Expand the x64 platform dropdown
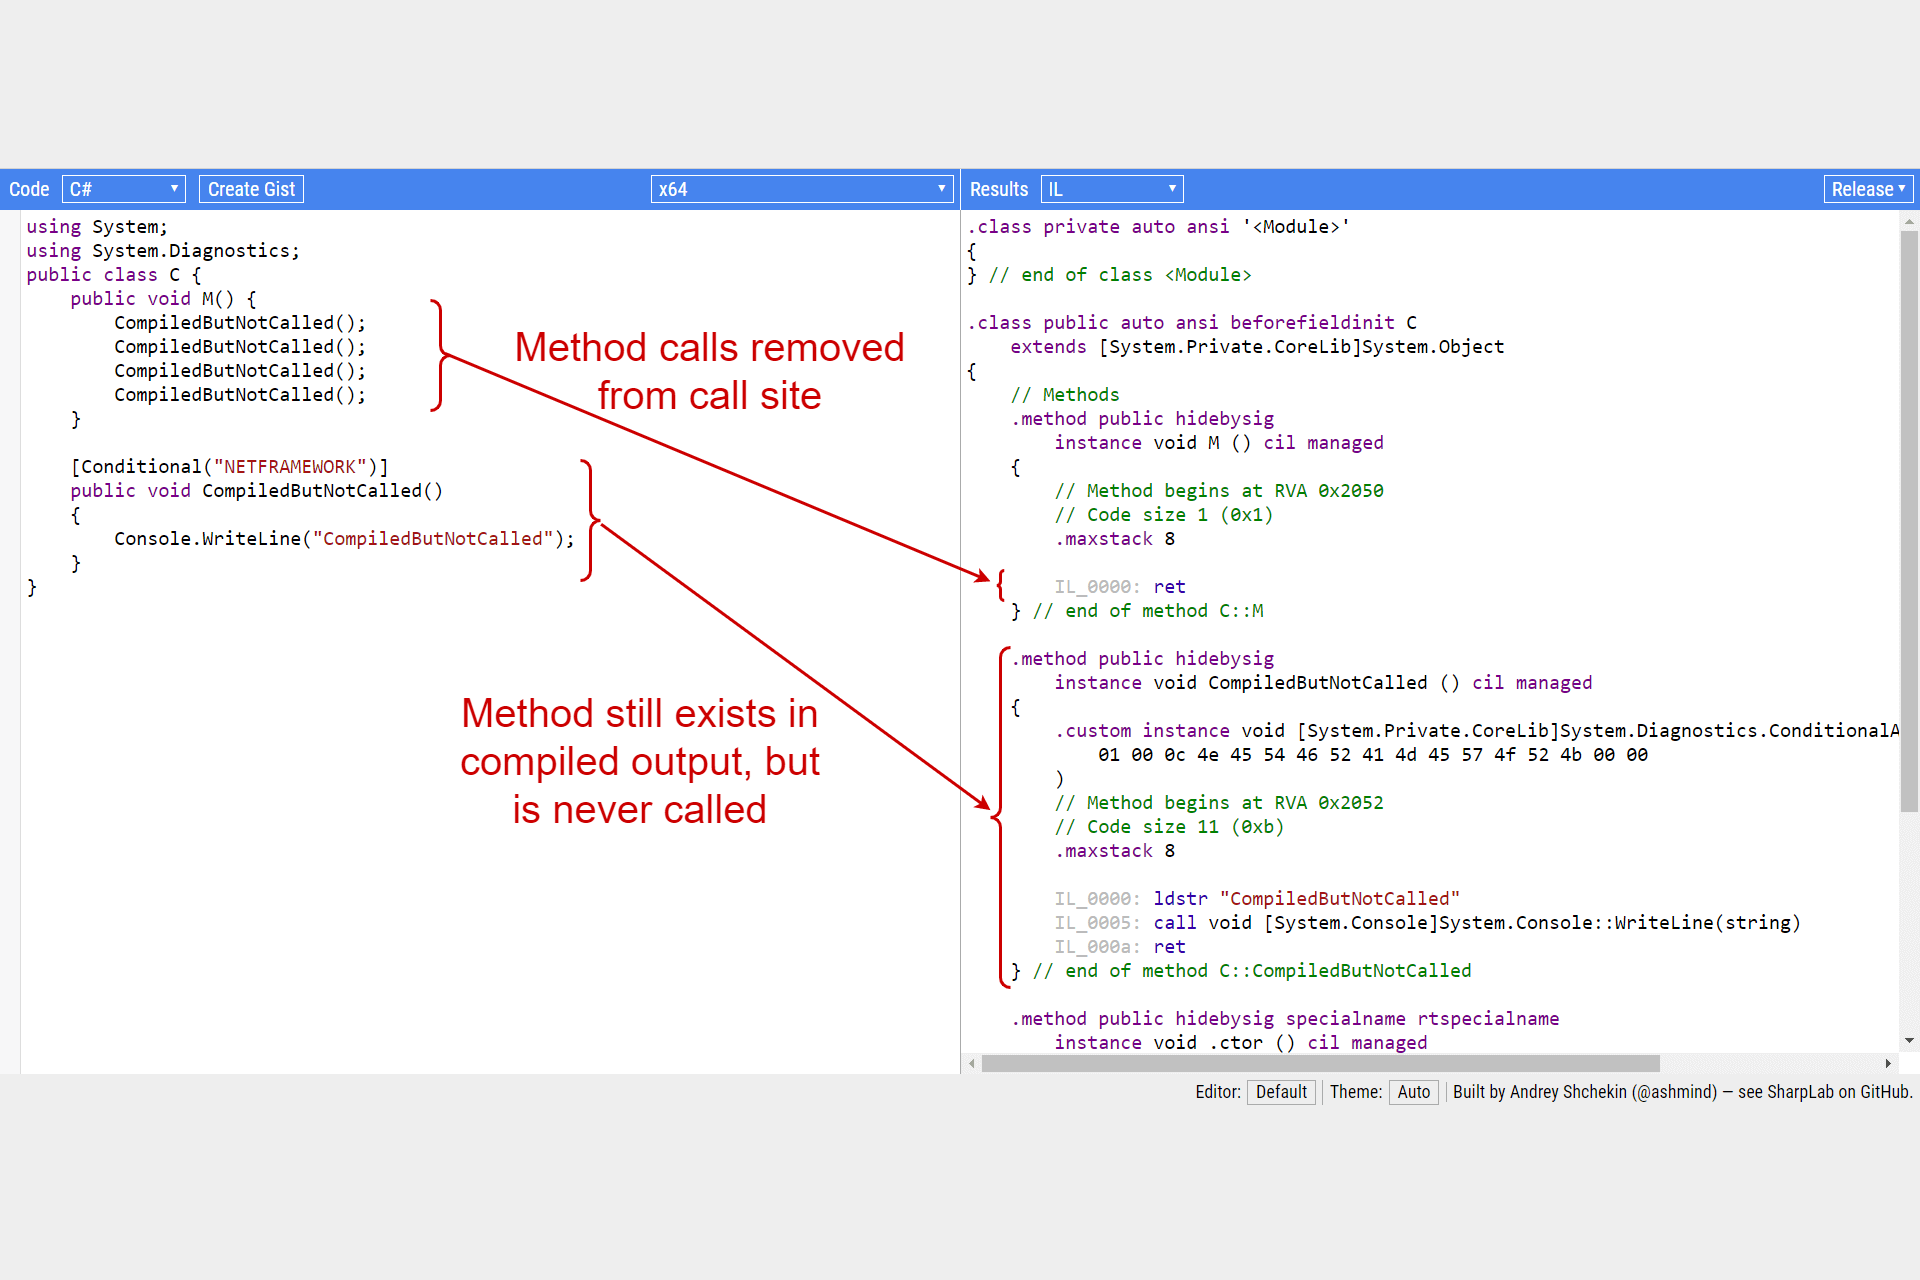 801,189
